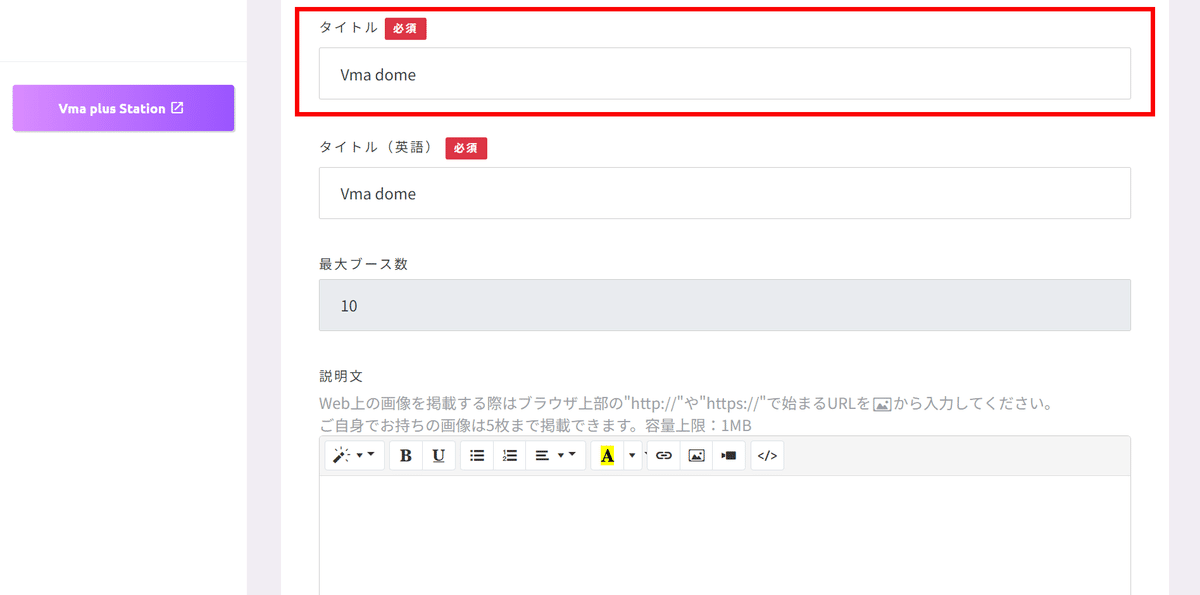Open the magic wand style dropdown
1200x595 pixels.
355,455
